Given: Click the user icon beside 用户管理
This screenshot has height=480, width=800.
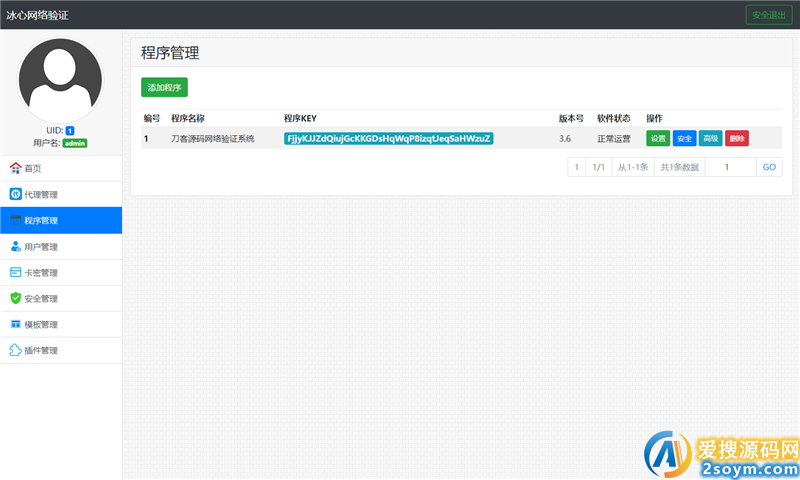Looking at the screenshot, I should pyautogui.click(x=15, y=246).
